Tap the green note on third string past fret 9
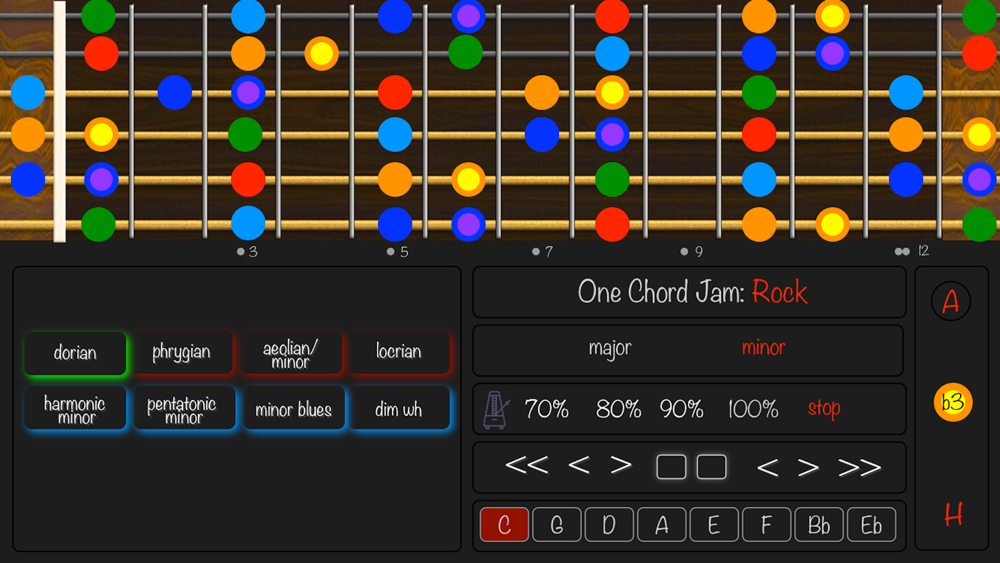The height and width of the screenshot is (563, 1000). (x=759, y=92)
